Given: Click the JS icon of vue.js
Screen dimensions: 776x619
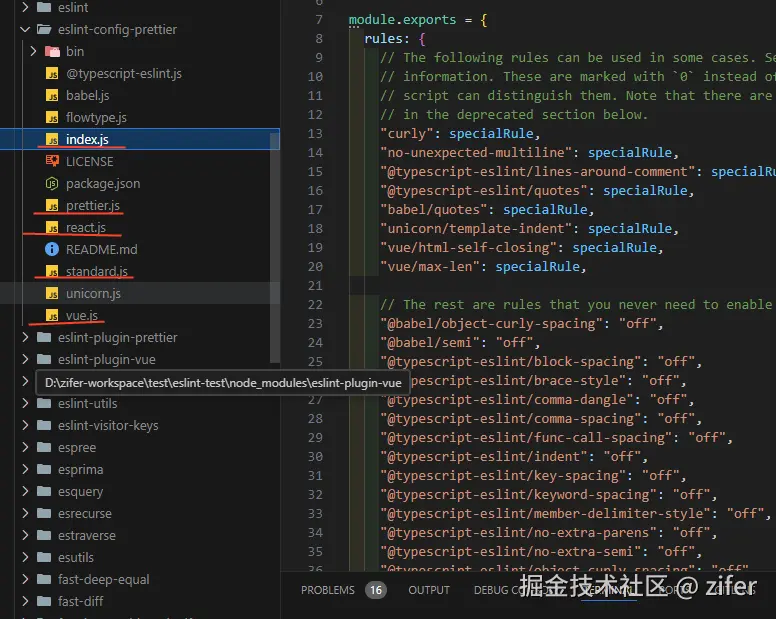Looking at the screenshot, I should coord(52,315).
